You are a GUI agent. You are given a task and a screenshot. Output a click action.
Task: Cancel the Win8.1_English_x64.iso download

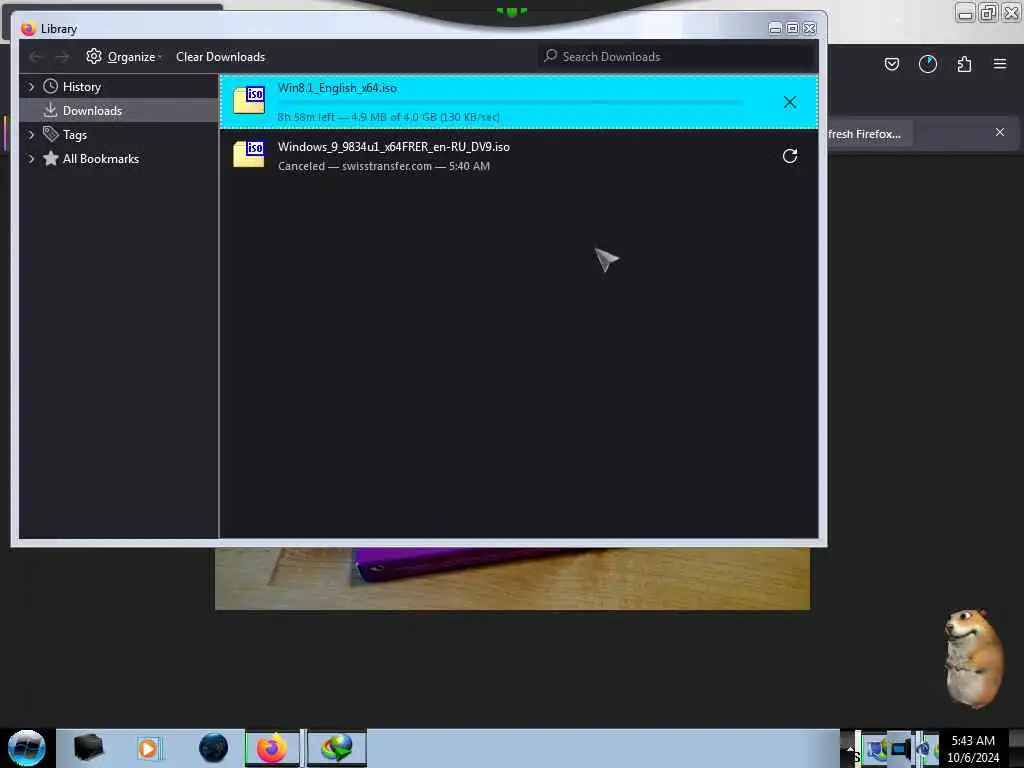pyautogui.click(x=790, y=102)
